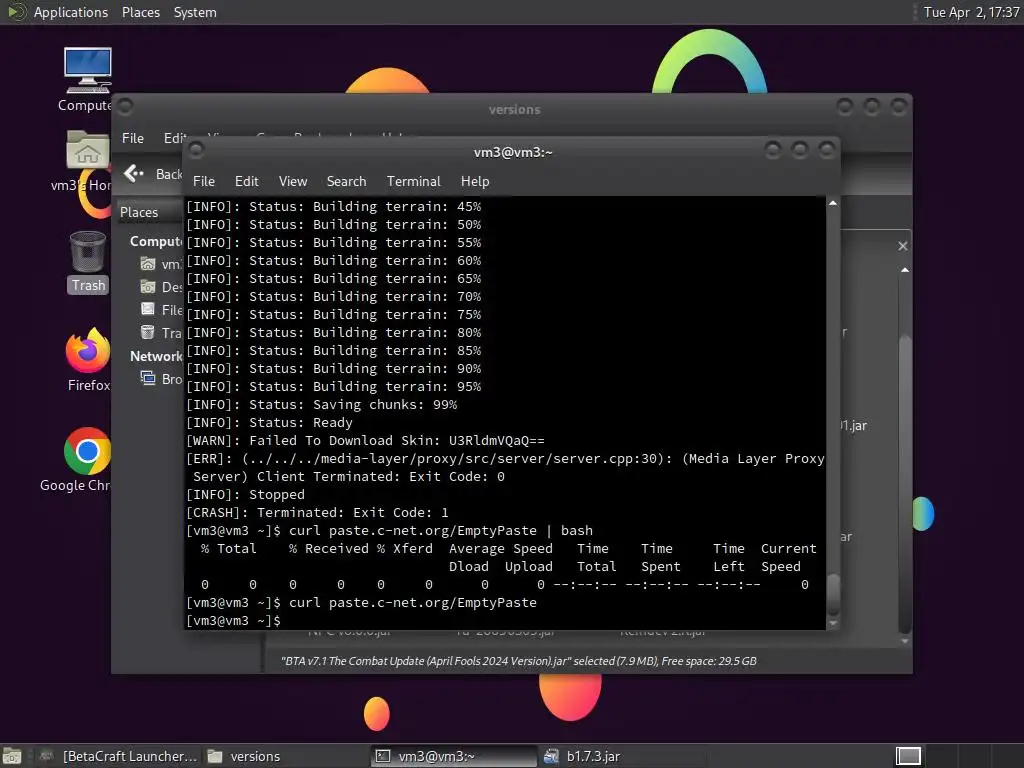Select the File System icon in sidebar

pyautogui.click(x=148, y=310)
